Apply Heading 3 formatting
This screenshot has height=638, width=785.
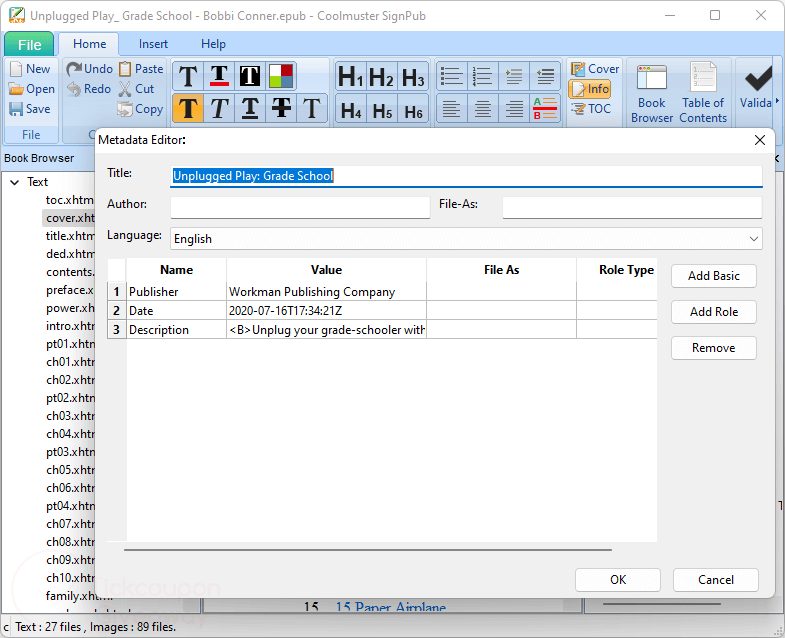pyautogui.click(x=414, y=77)
